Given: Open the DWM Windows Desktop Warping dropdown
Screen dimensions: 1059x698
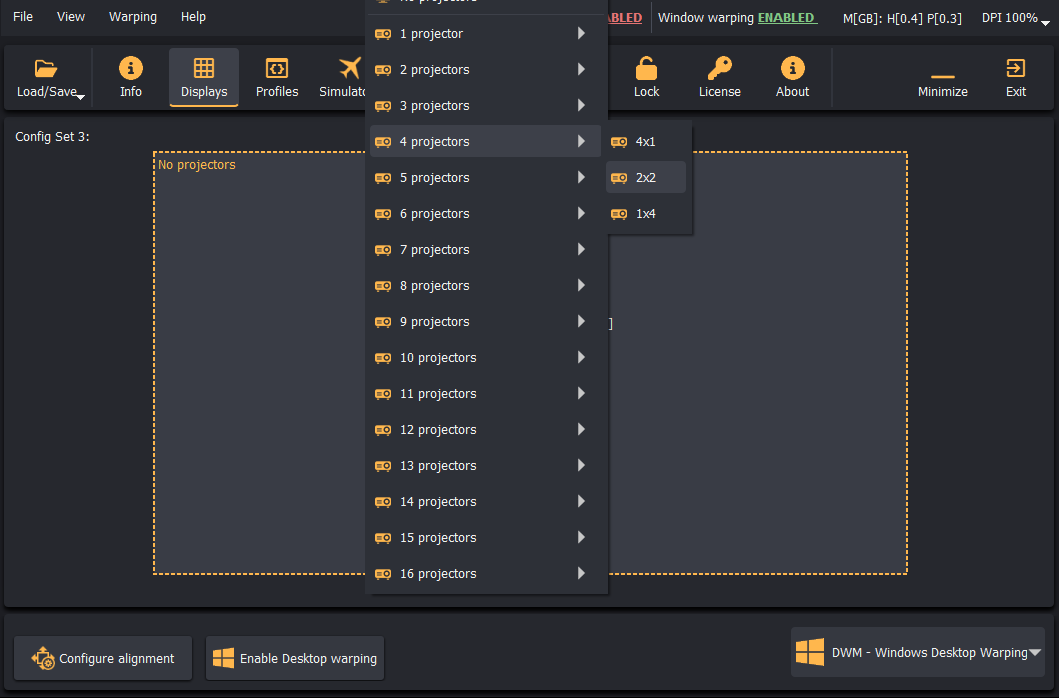Looking at the screenshot, I should pos(918,653).
